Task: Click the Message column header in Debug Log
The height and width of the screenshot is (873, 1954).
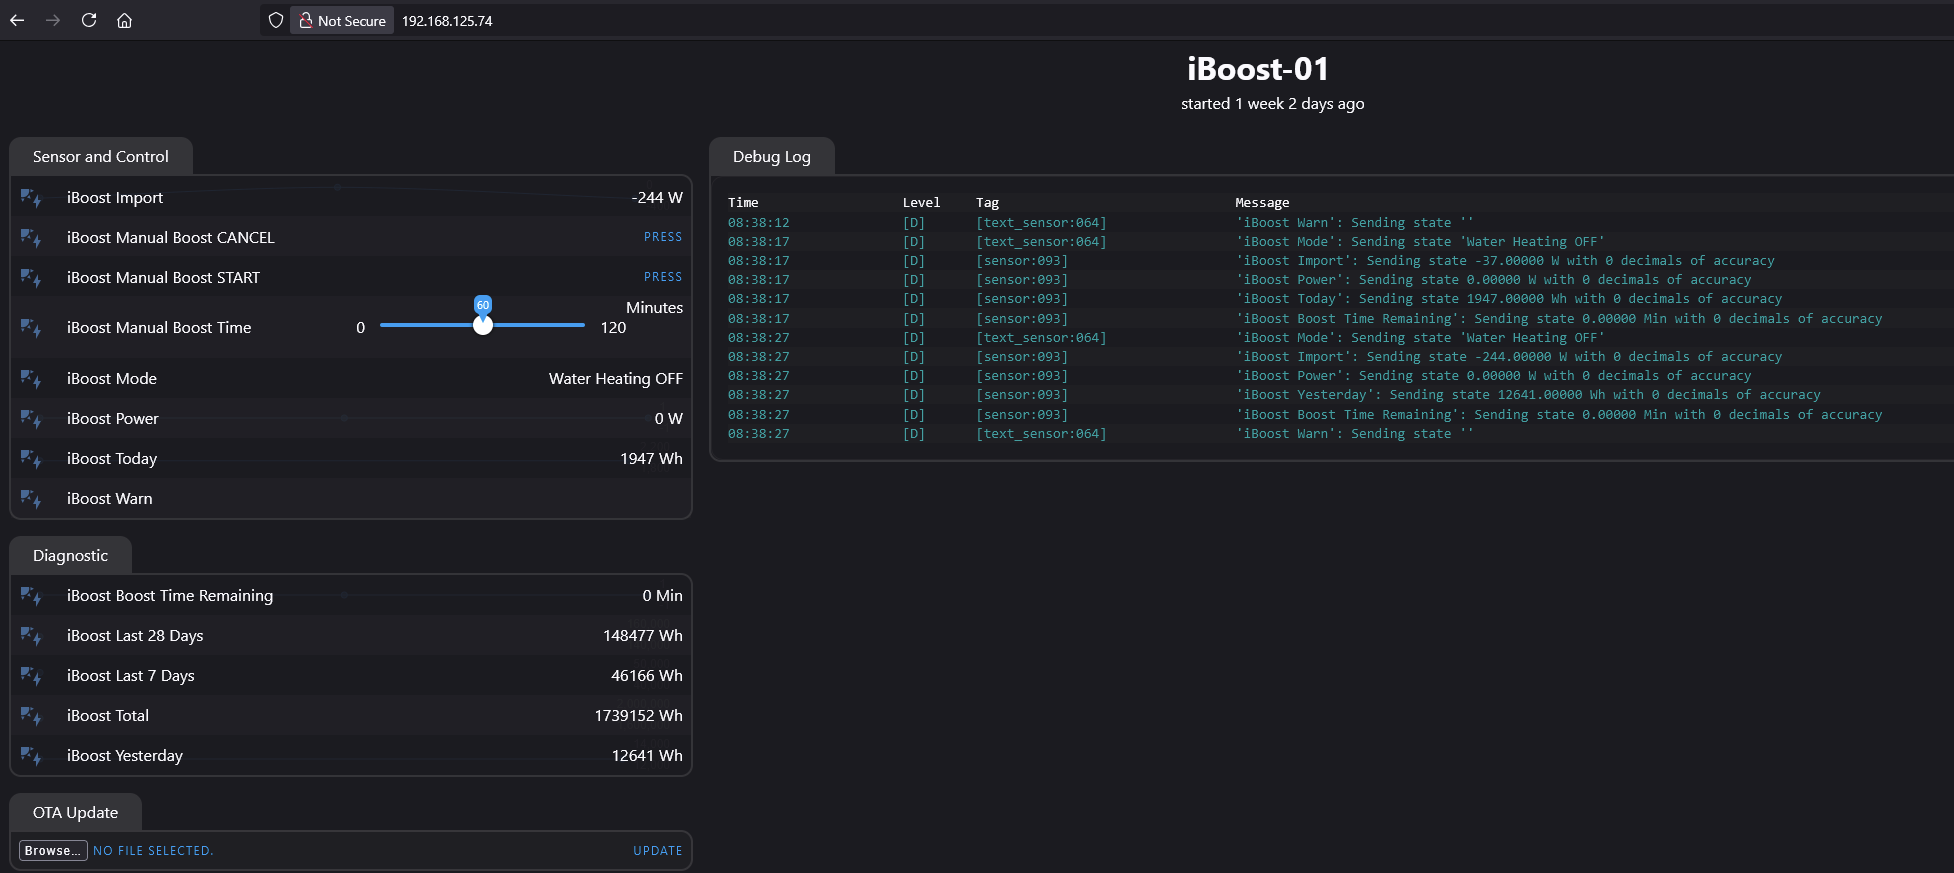Action: coord(1262,203)
